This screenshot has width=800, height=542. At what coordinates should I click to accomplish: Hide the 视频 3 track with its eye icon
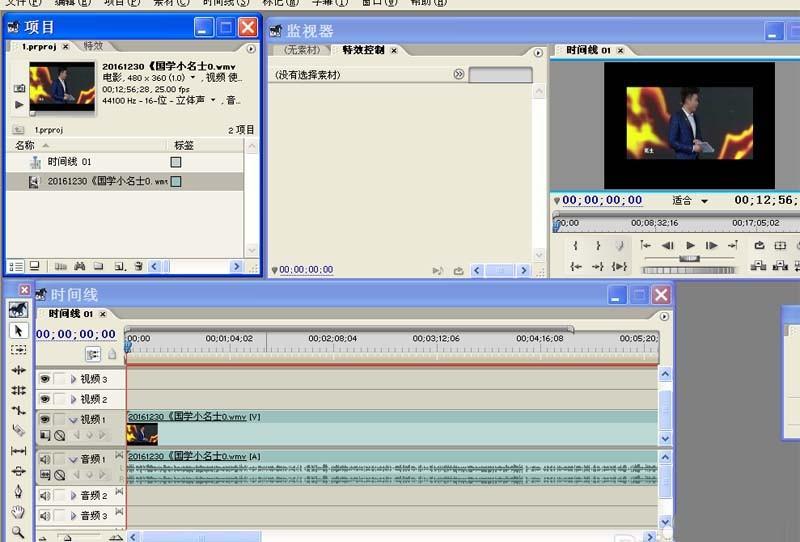(44, 379)
